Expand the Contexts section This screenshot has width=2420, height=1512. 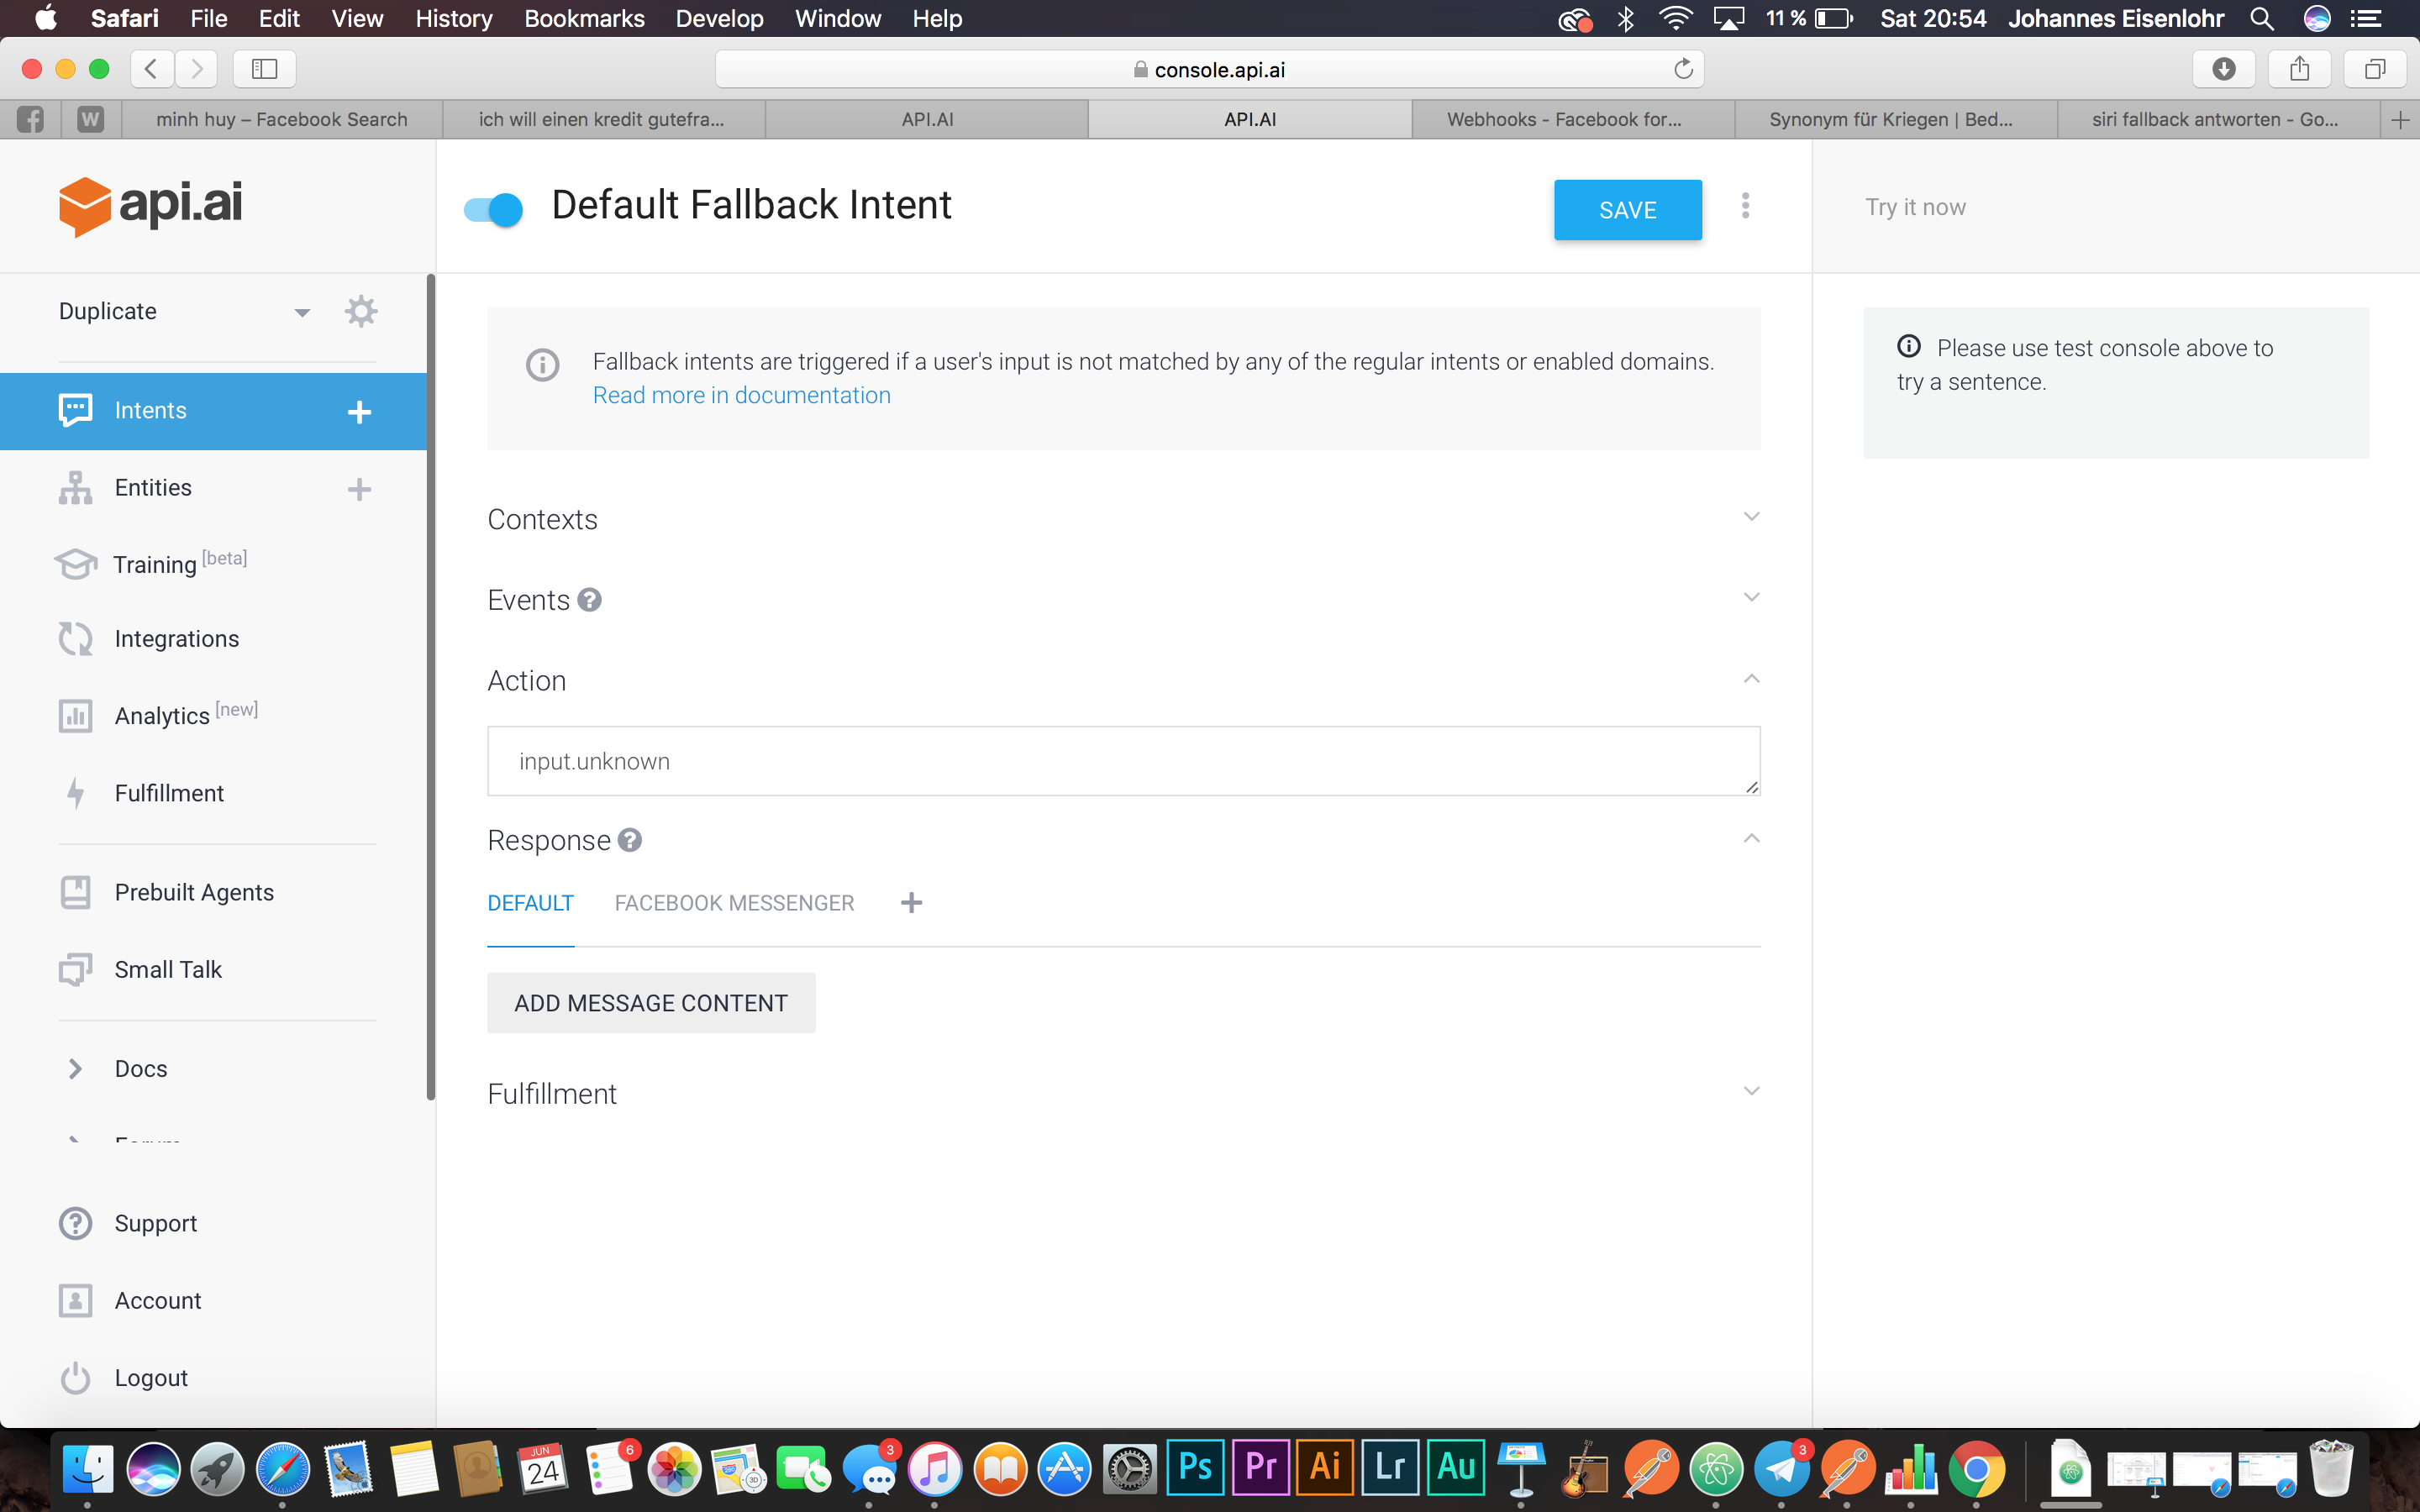coord(1751,518)
